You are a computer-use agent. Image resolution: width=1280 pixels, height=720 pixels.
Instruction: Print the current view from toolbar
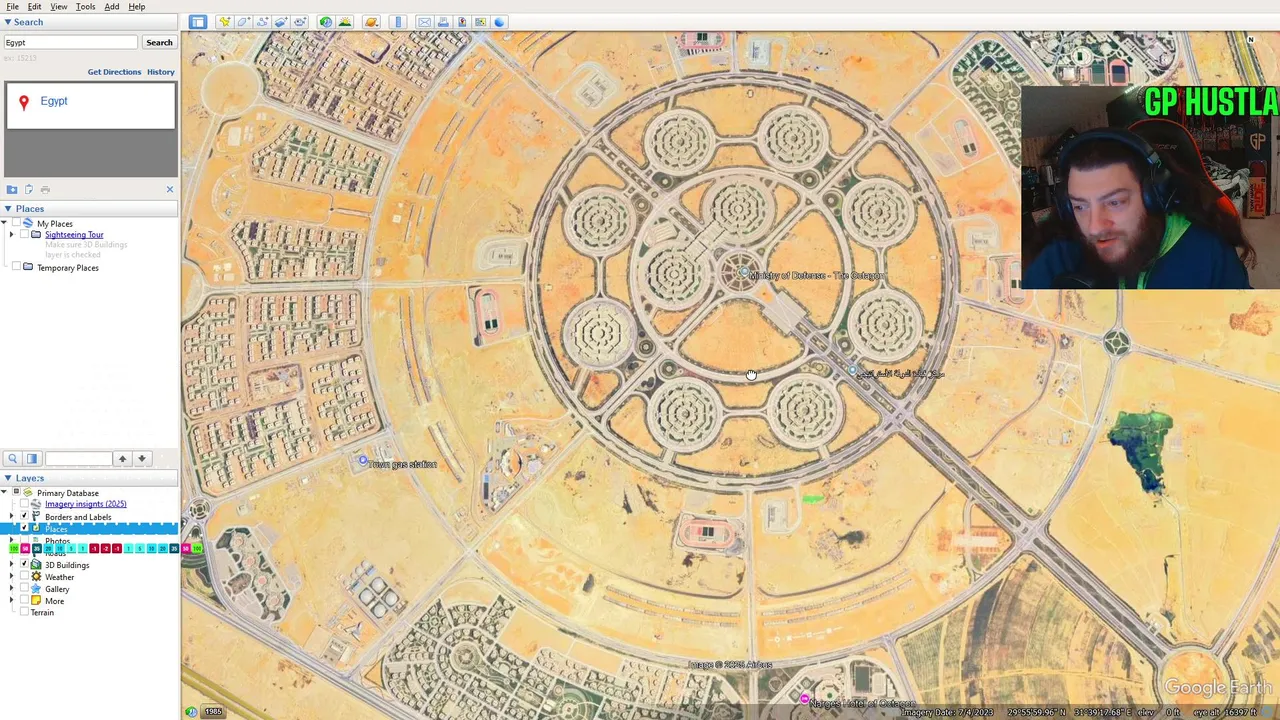click(443, 22)
